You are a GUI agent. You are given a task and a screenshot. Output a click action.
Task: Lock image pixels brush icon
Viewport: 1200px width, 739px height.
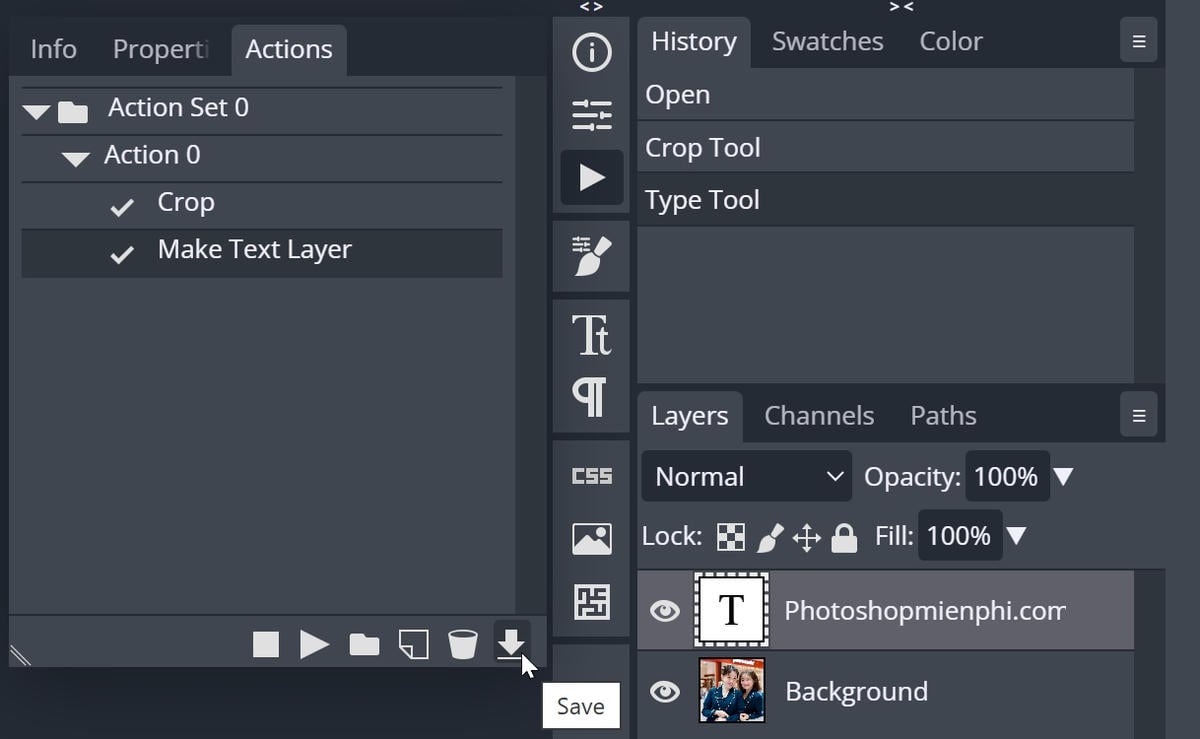click(x=769, y=538)
